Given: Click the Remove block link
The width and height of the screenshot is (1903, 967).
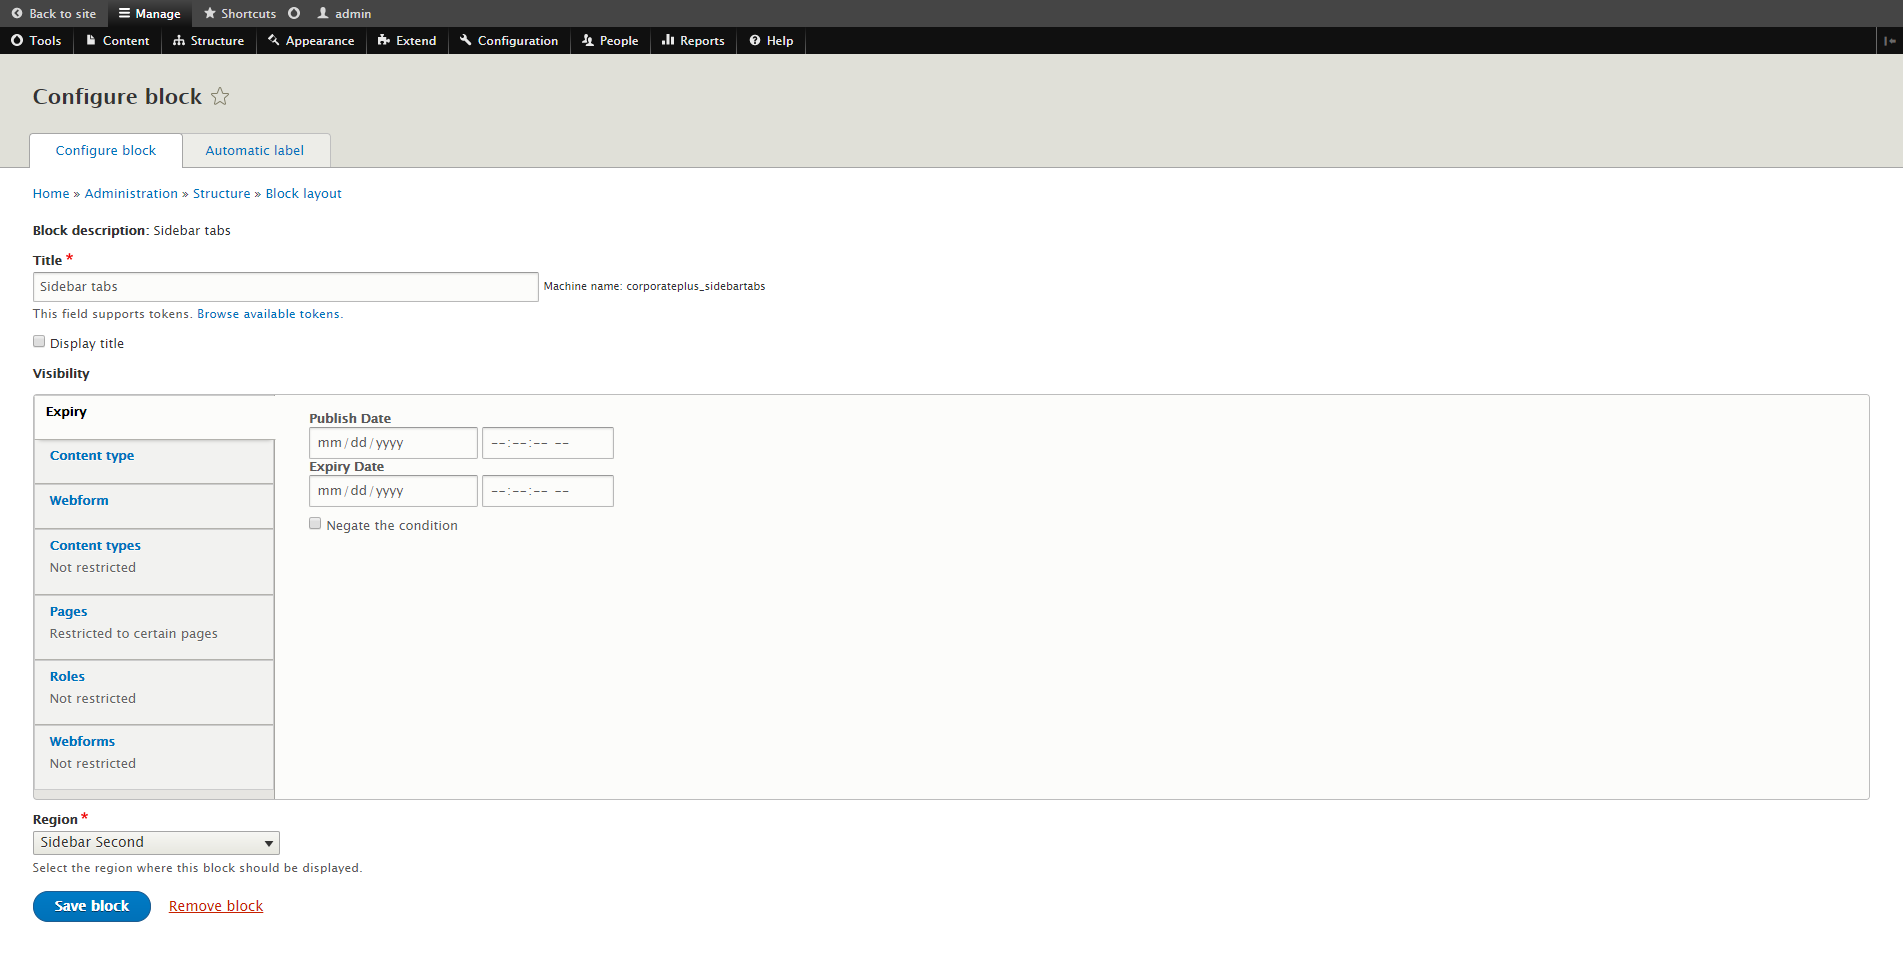Looking at the screenshot, I should 216,906.
